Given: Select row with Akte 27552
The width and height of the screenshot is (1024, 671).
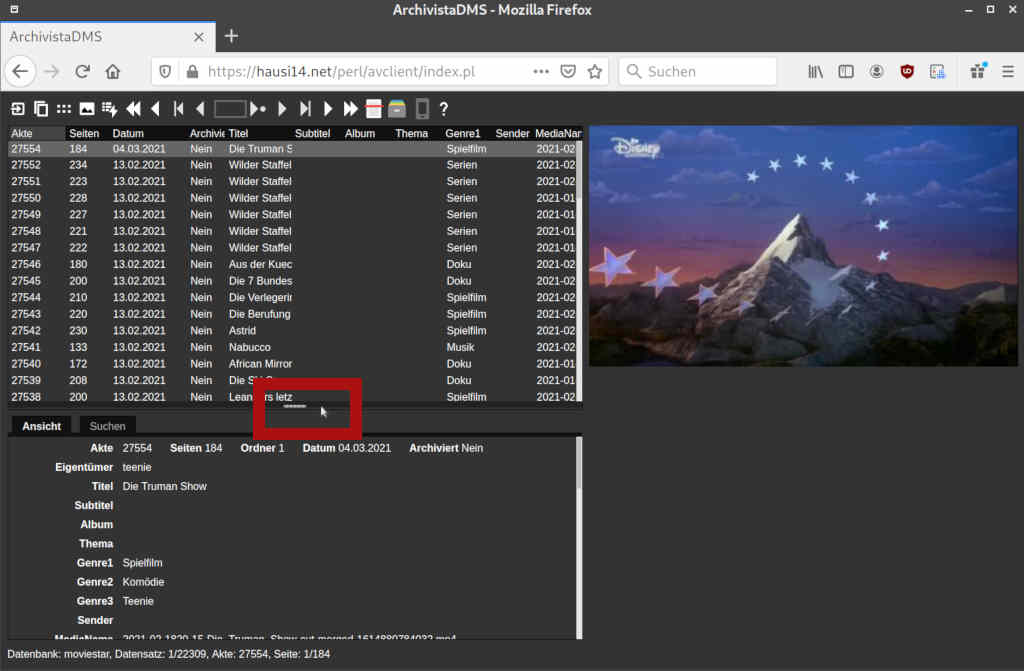Looking at the screenshot, I should click(293, 165).
